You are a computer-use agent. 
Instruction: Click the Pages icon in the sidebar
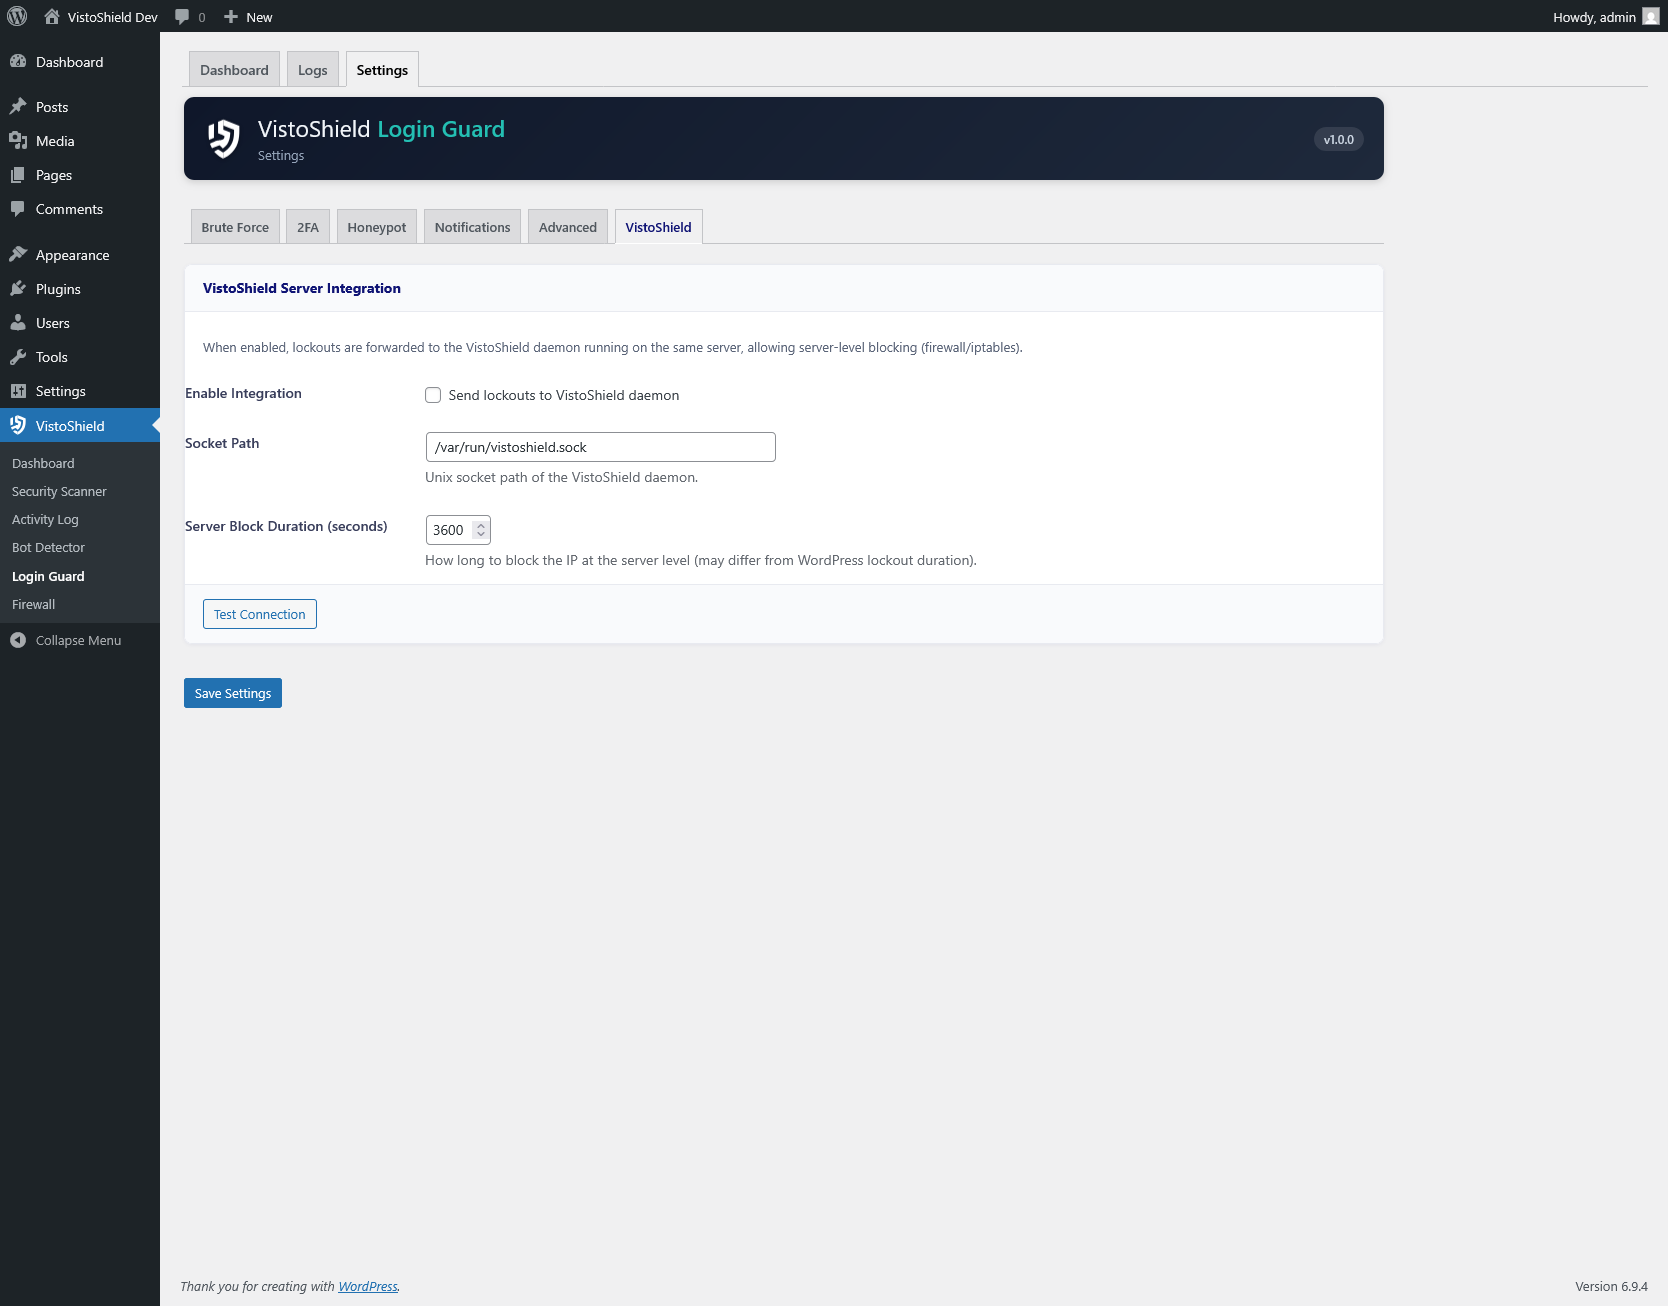click(19, 175)
